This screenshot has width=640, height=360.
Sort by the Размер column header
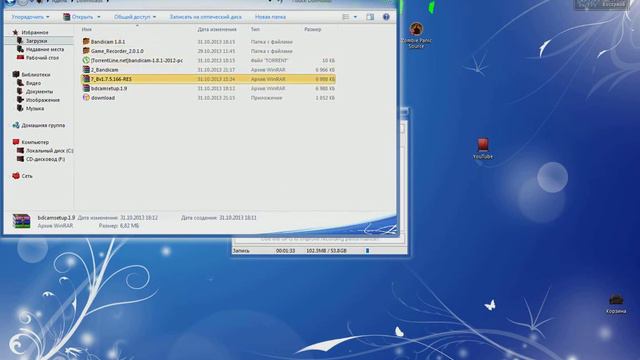[x=313, y=29]
